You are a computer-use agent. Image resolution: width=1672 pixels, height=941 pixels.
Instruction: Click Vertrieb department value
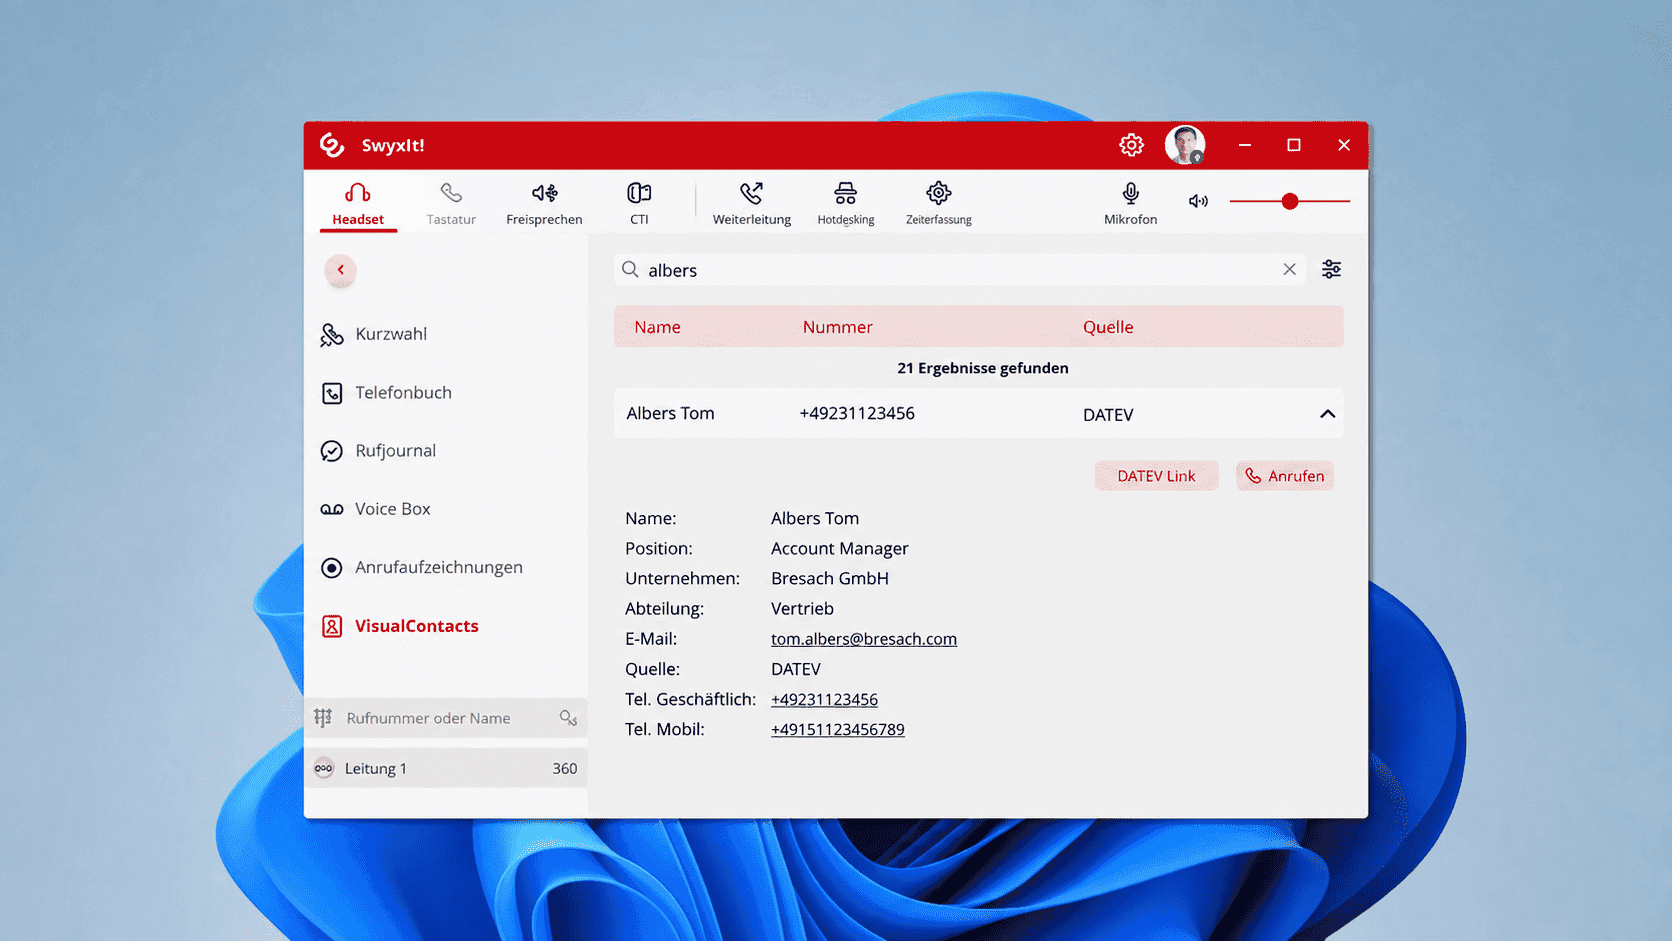802,608
